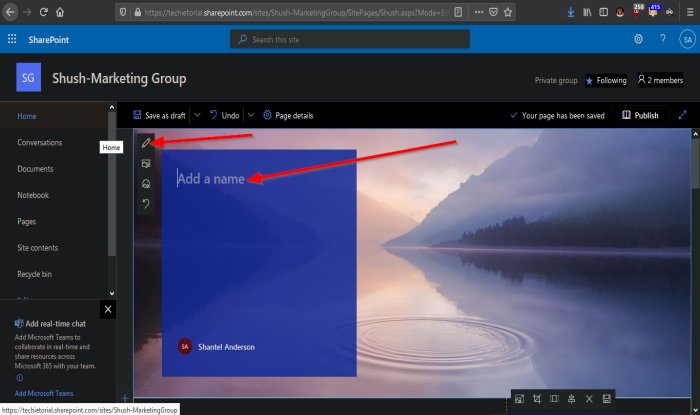This screenshot has width=700, height=415.
Task: Reload the page in the browser
Action: click(43, 12)
